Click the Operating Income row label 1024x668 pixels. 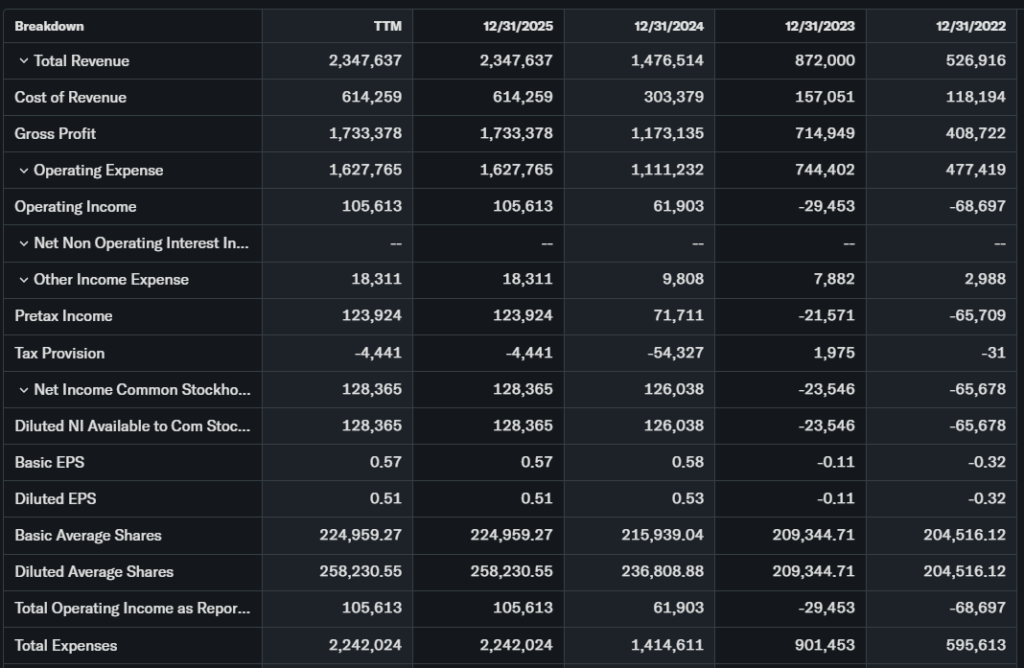[x=75, y=206]
